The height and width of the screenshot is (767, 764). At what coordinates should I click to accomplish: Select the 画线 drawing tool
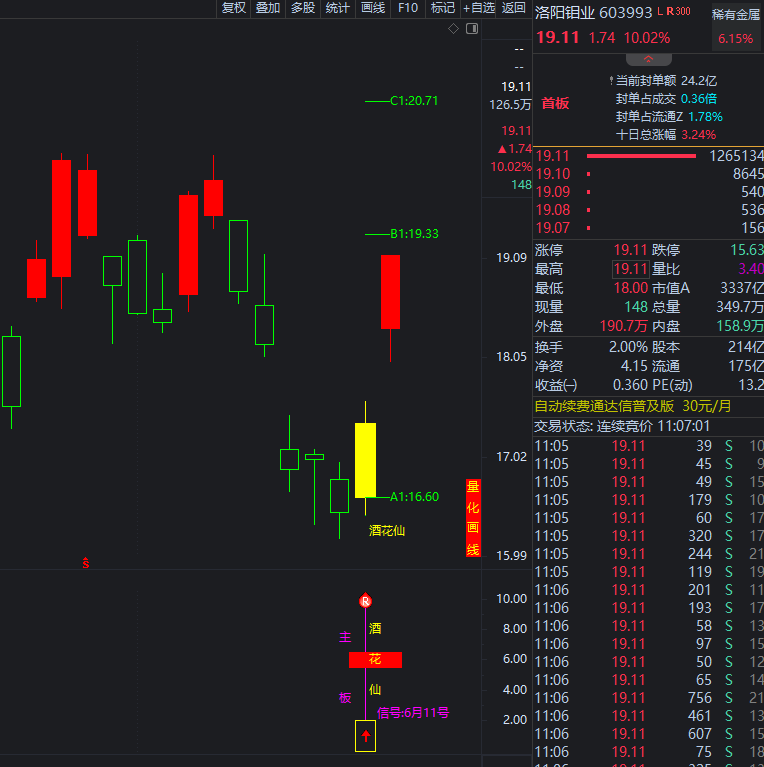pos(373,8)
